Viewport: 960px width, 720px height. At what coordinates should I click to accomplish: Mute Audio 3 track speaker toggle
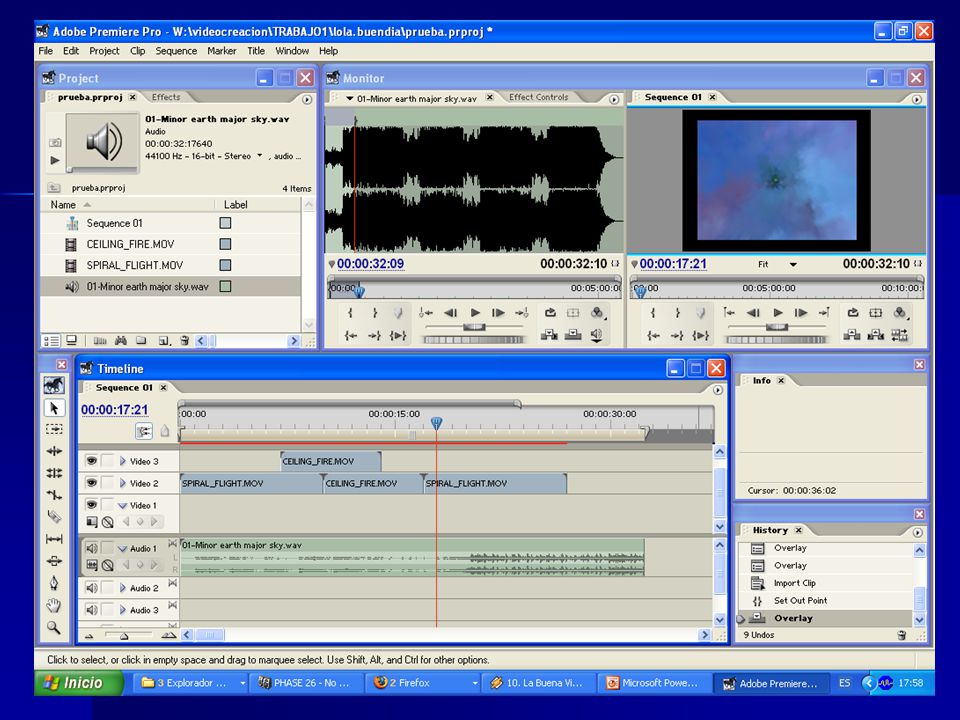coord(91,610)
